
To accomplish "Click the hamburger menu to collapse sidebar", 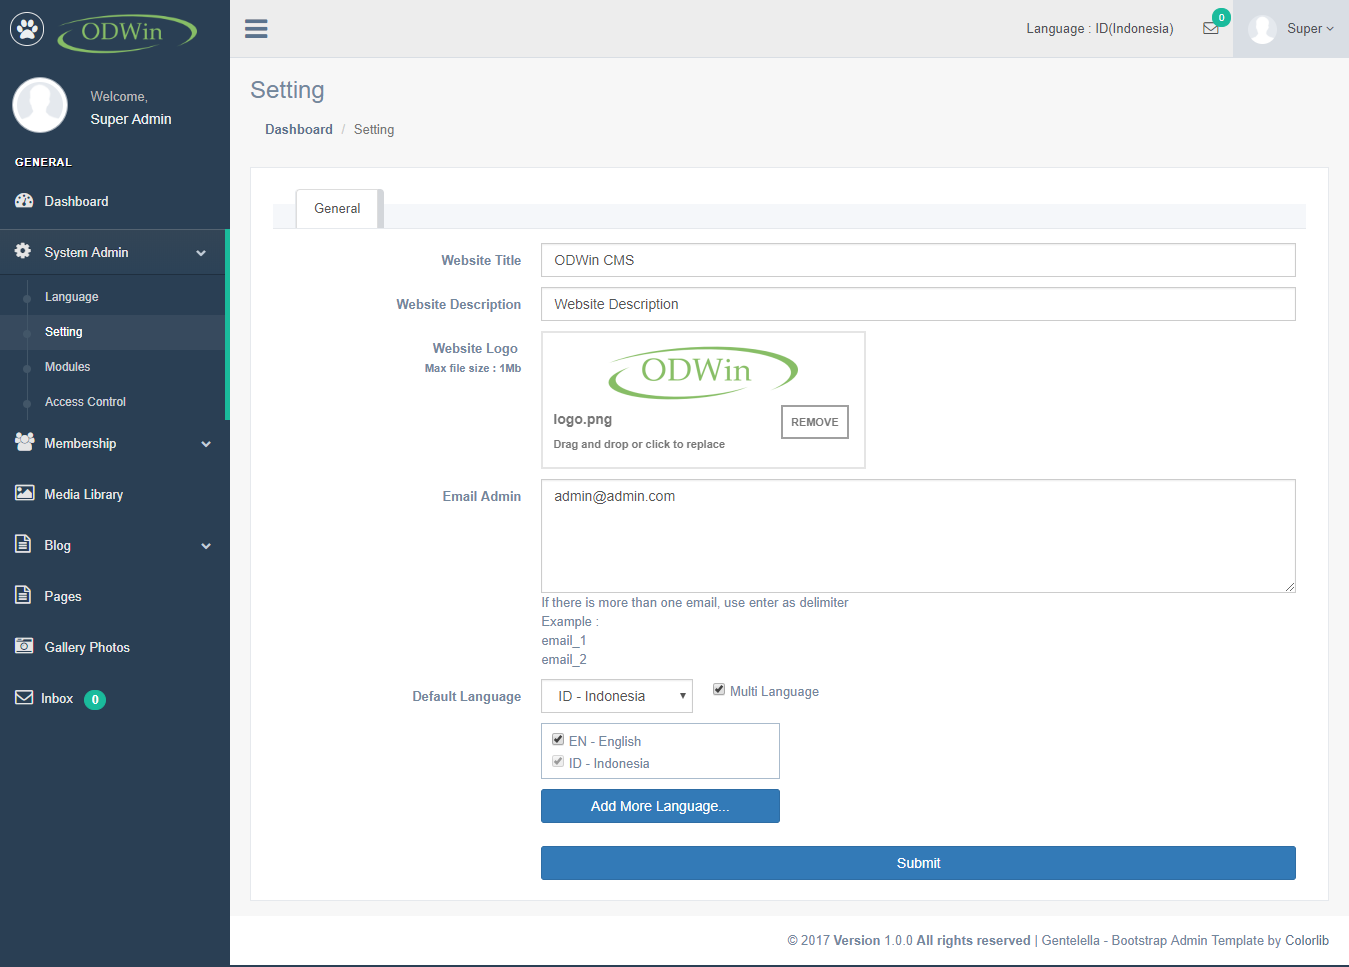I will (x=256, y=28).
